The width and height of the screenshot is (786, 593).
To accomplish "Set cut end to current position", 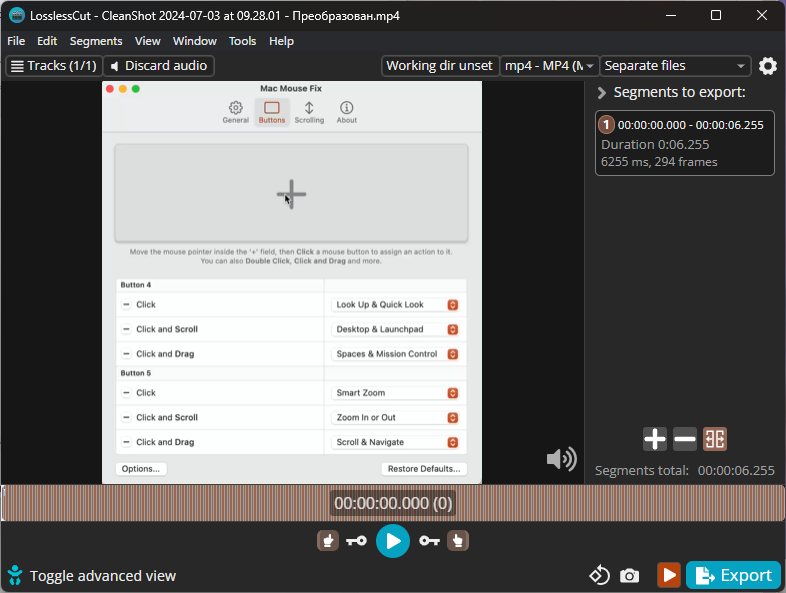I will 458,541.
